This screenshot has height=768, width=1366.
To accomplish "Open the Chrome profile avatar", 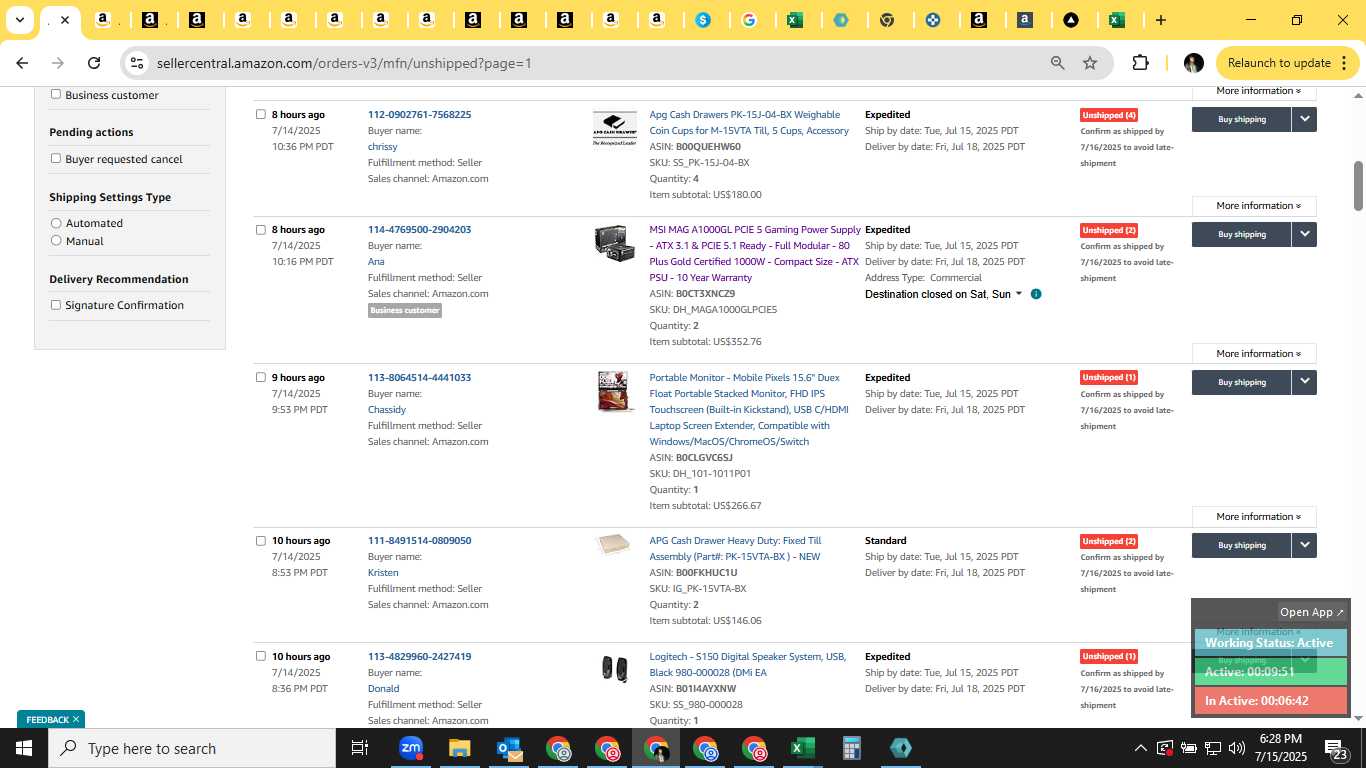I will (1193, 63).
